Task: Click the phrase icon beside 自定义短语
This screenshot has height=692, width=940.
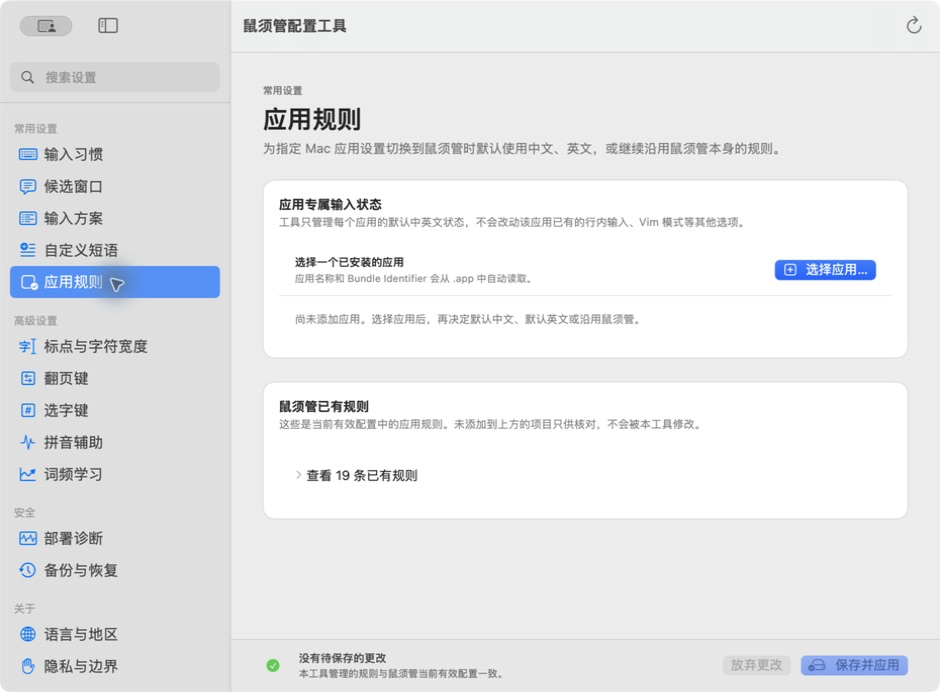Action: pyautogui.click(x=28, y=250)
